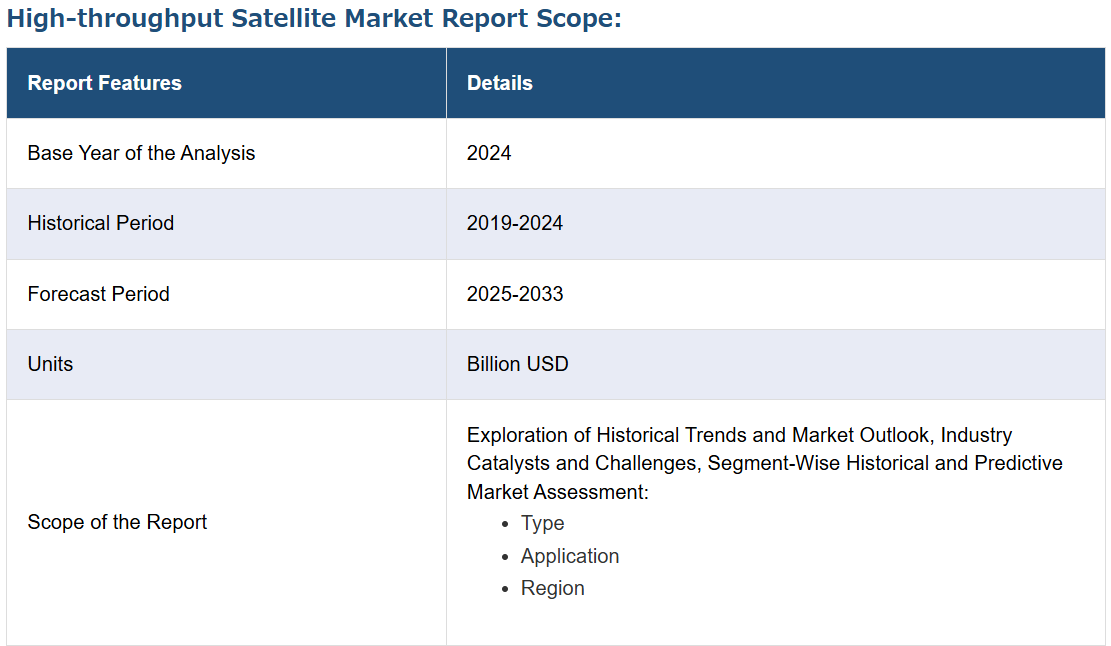This screenshot has width=1111, height=646.
Task: Select the 'Forecast Period' row label
Action: coord(98,294)
